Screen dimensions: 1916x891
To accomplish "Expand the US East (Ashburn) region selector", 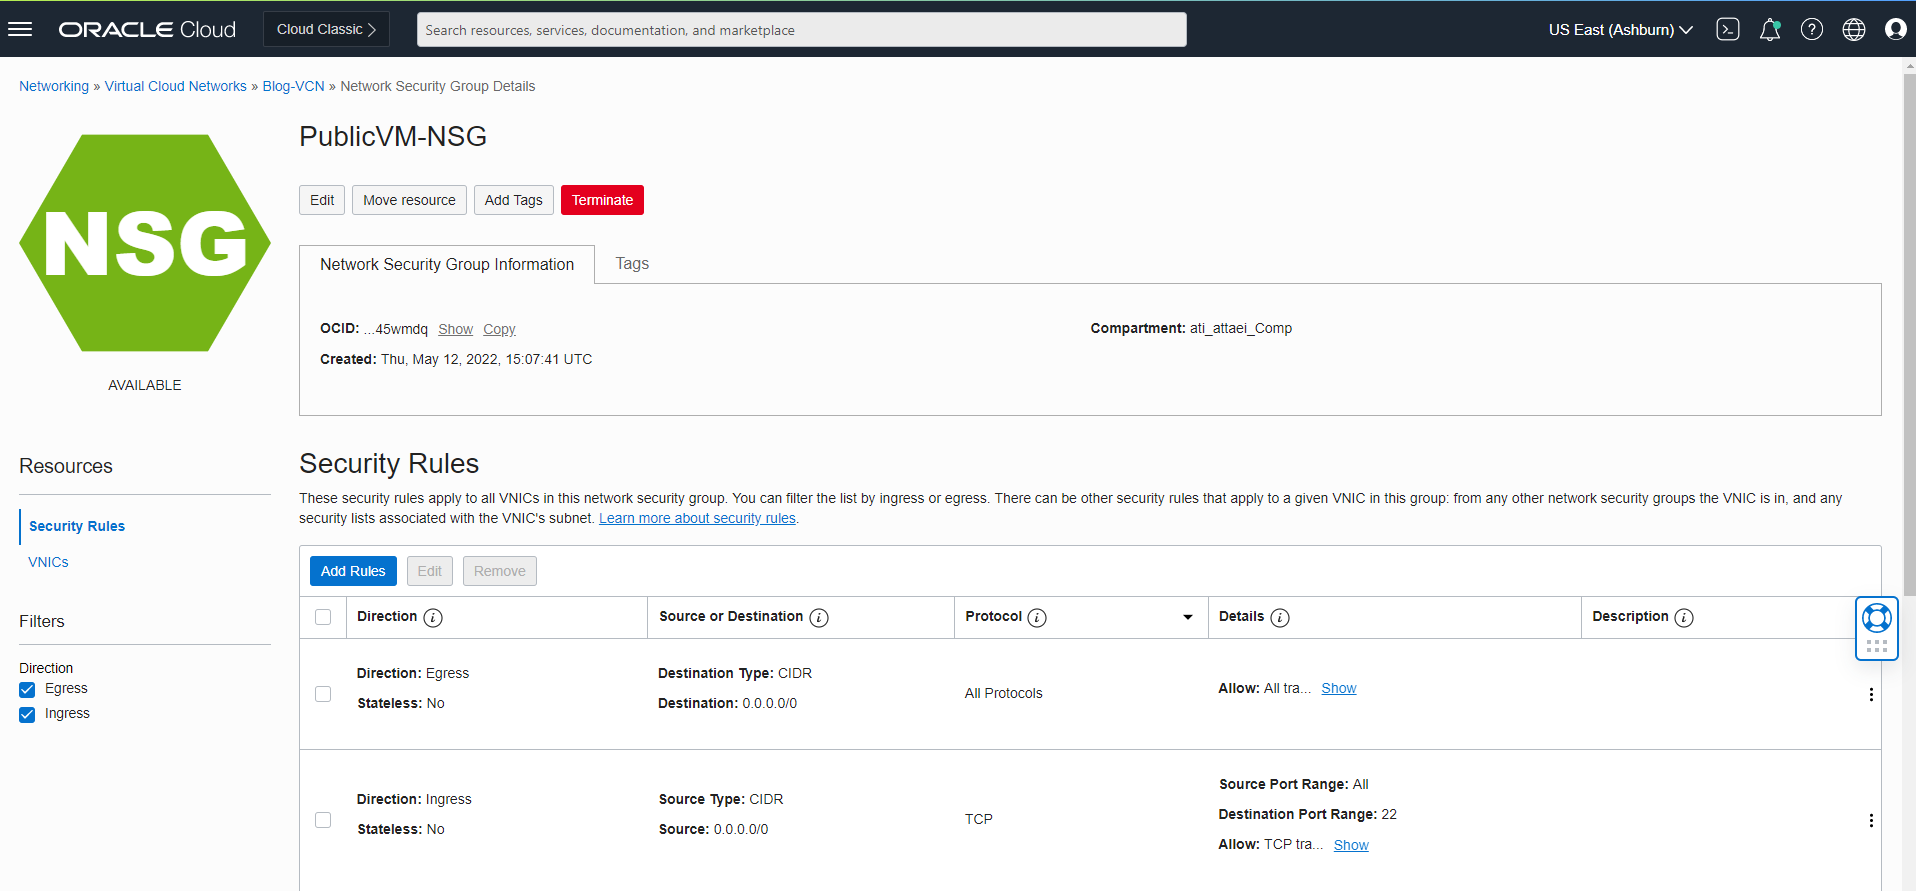I will (1620, 29).
